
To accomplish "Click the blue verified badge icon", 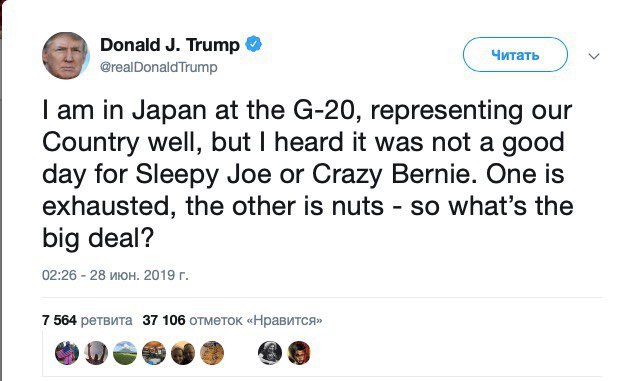I will [254, 44].
